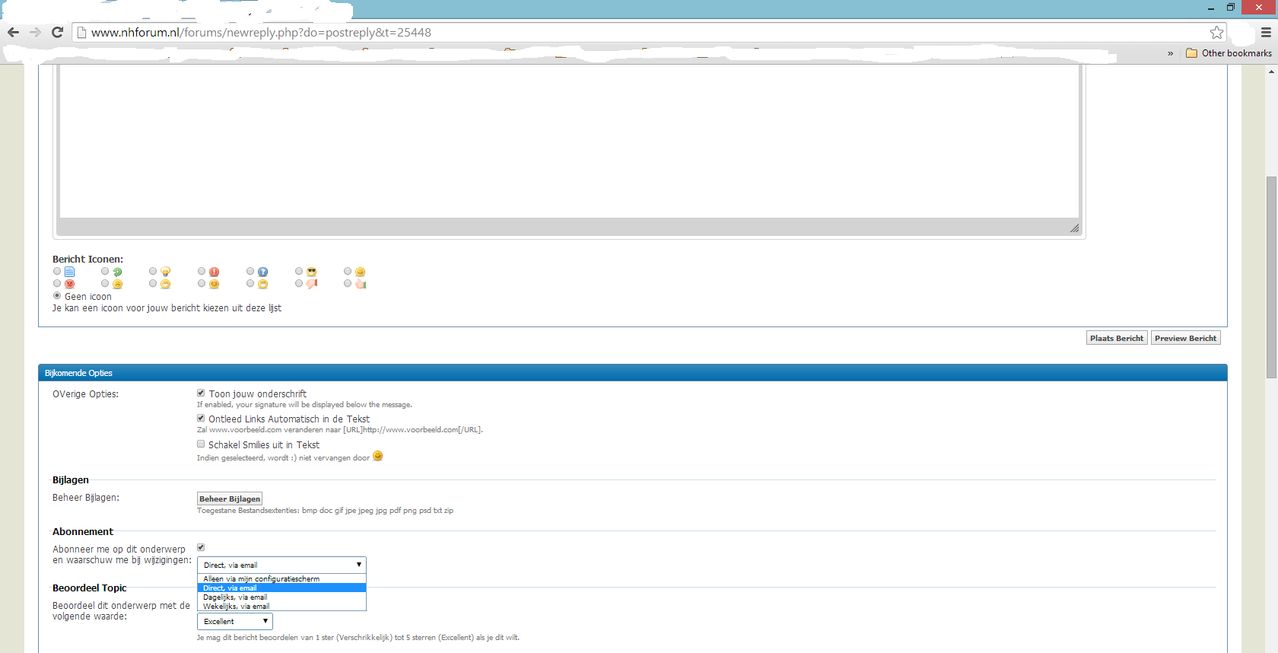The height and width of the screenshot is (653, 1278).
Task: Collapse the 'Direct, via email' subscription dropdown
Action: (281, 565)
